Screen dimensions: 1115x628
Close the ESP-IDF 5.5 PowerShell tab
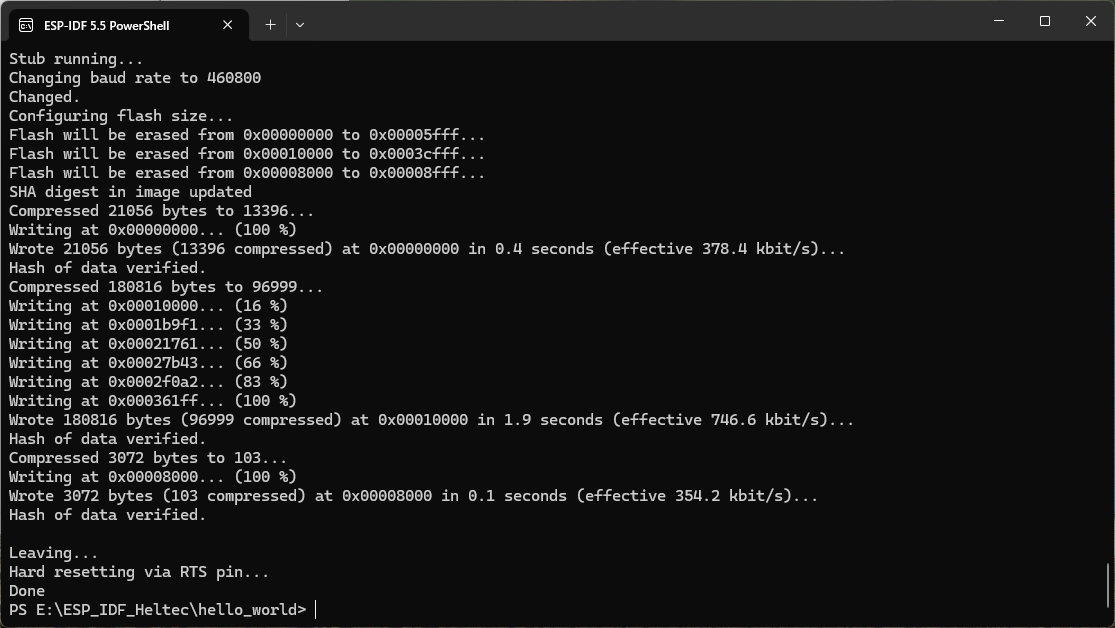point(227,25)
